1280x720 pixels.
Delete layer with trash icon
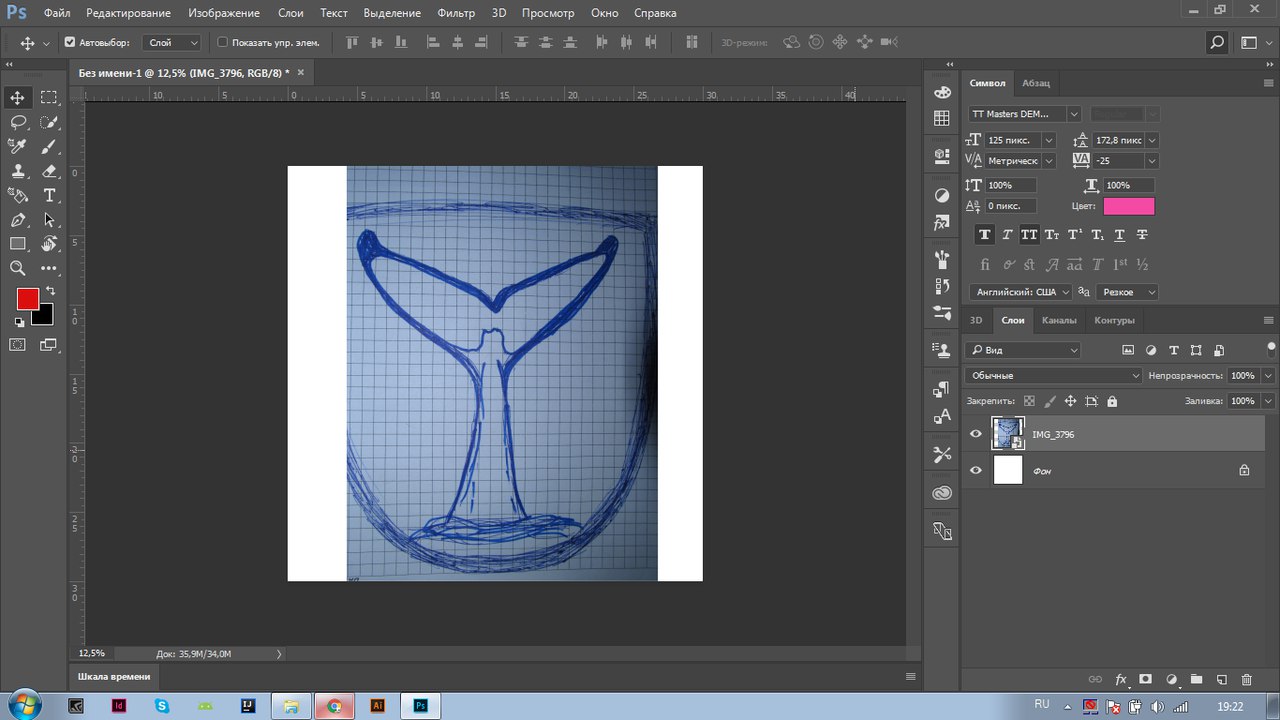pos(1246,679)
